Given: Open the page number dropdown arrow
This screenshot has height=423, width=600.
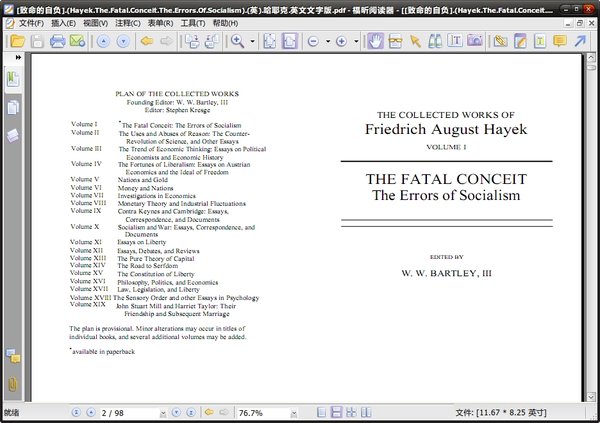Looking at the screenshot, I should coord(163,413).
